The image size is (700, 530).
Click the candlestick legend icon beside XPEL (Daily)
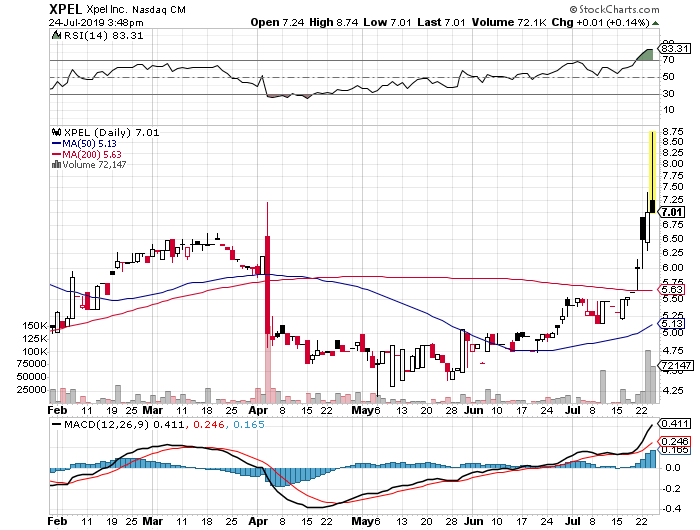point(57,132)
